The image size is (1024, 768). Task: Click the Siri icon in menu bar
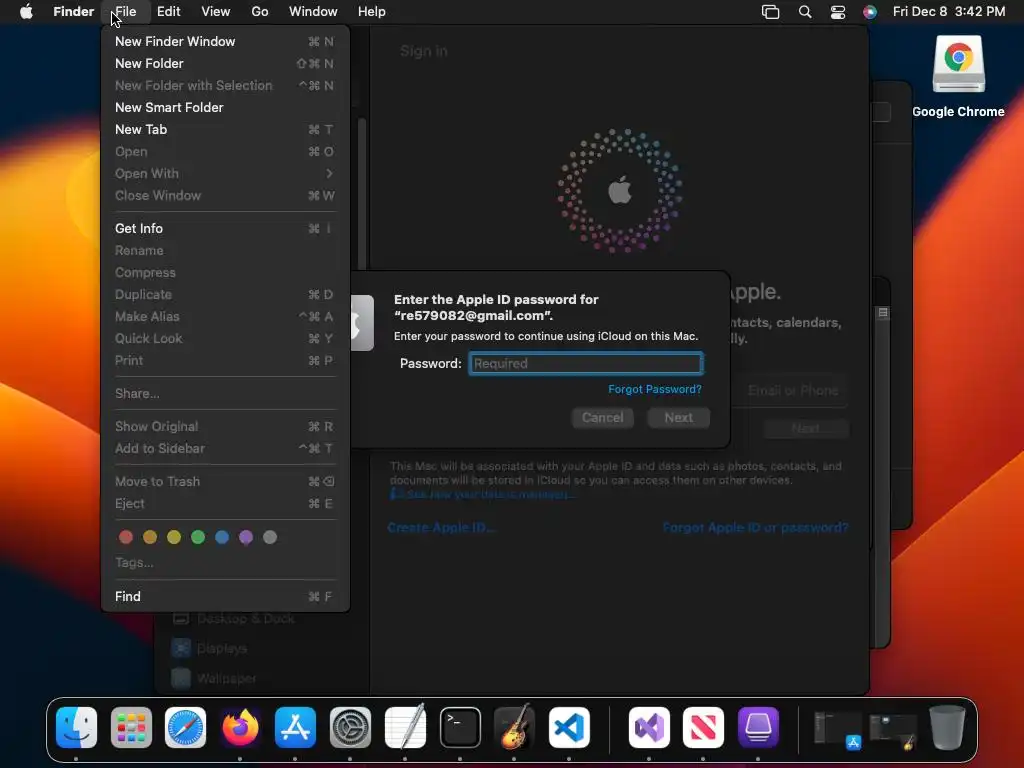click(869, 12)
